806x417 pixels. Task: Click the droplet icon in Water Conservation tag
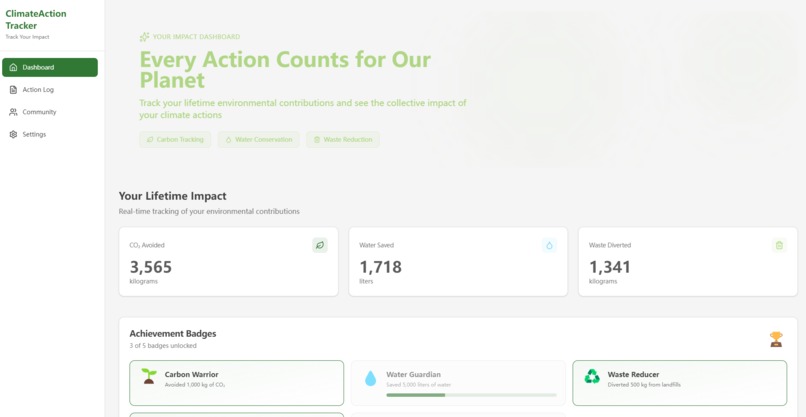228,139
